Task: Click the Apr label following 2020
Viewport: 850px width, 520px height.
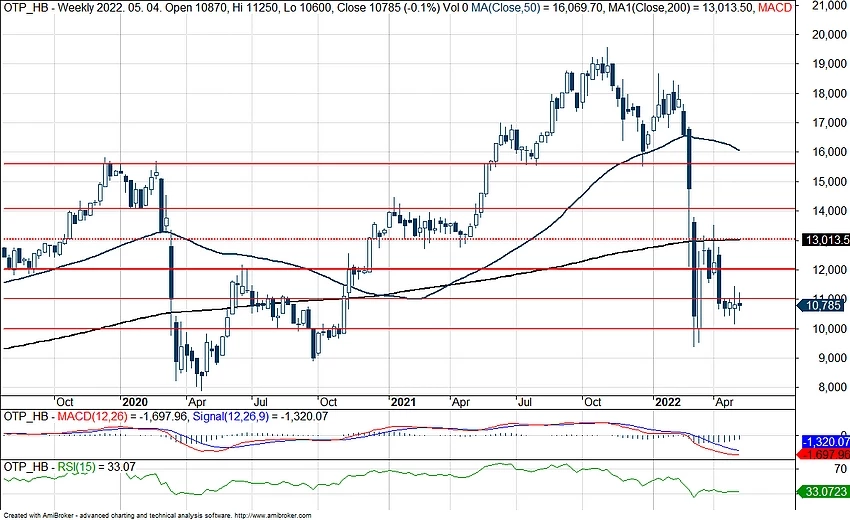Action: [197, 402]
